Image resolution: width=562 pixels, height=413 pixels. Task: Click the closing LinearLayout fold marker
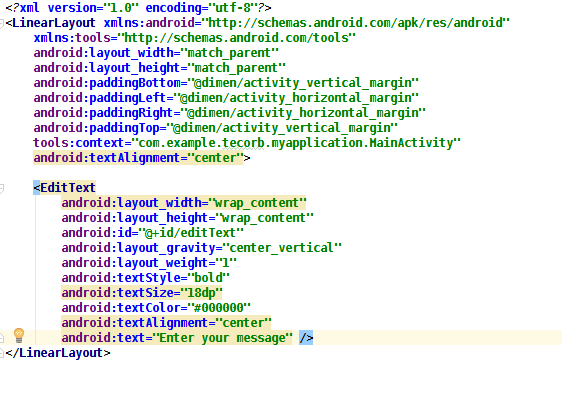click(x=1, y=353)
